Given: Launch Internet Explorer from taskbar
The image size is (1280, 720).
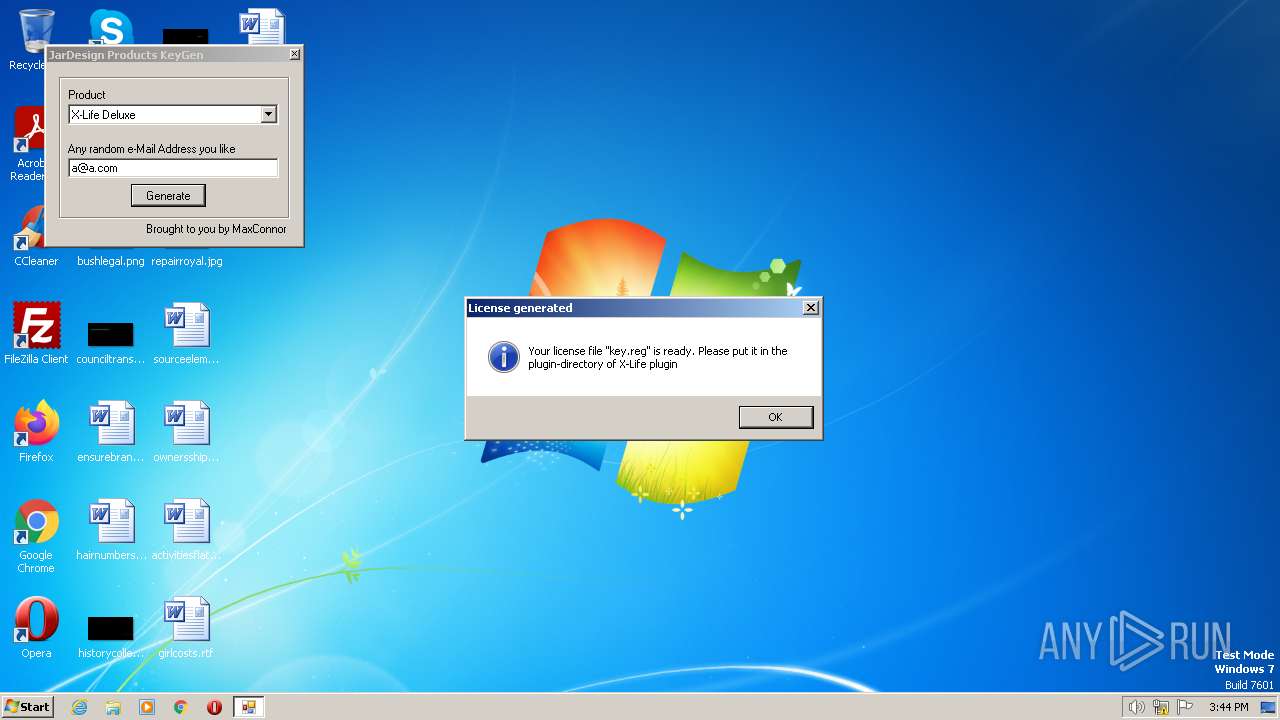Looking at the screenshot, I should pyautogui.click(x=79, y=707).
